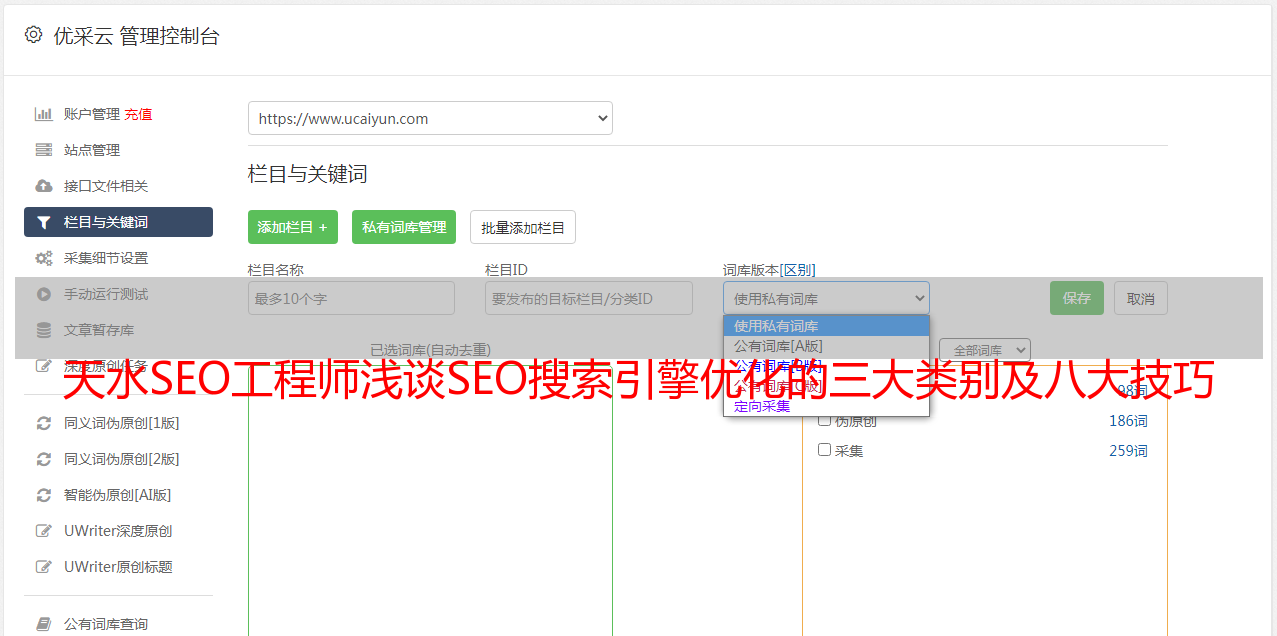Click the database icon next to 文章暂存库
This screenshot has width=1277, height=636.
click(43, 330)
